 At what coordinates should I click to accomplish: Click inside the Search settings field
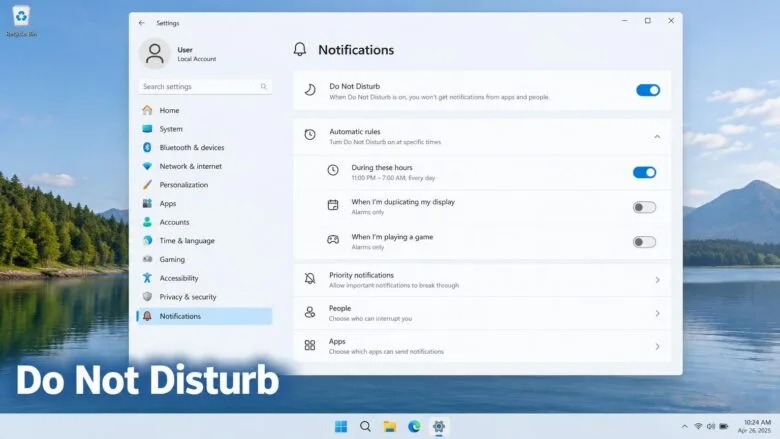click(204, 87)
